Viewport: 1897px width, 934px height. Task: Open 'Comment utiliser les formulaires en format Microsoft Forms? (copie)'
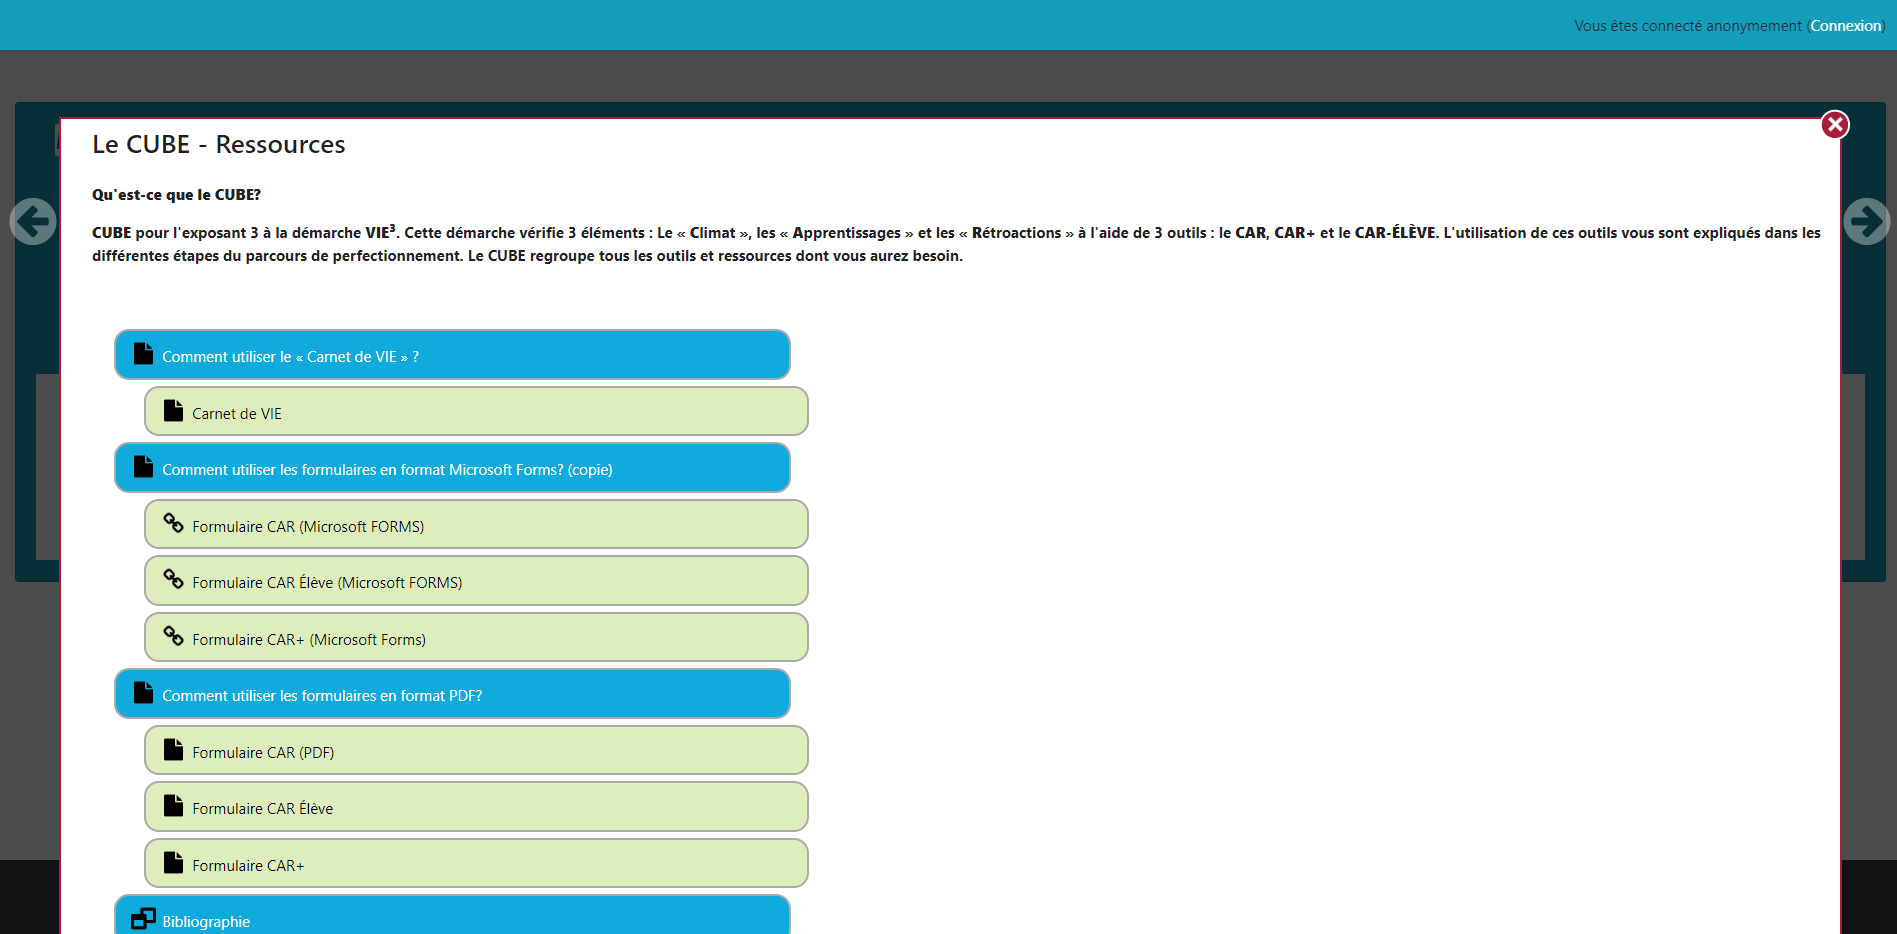pos(452,468)
